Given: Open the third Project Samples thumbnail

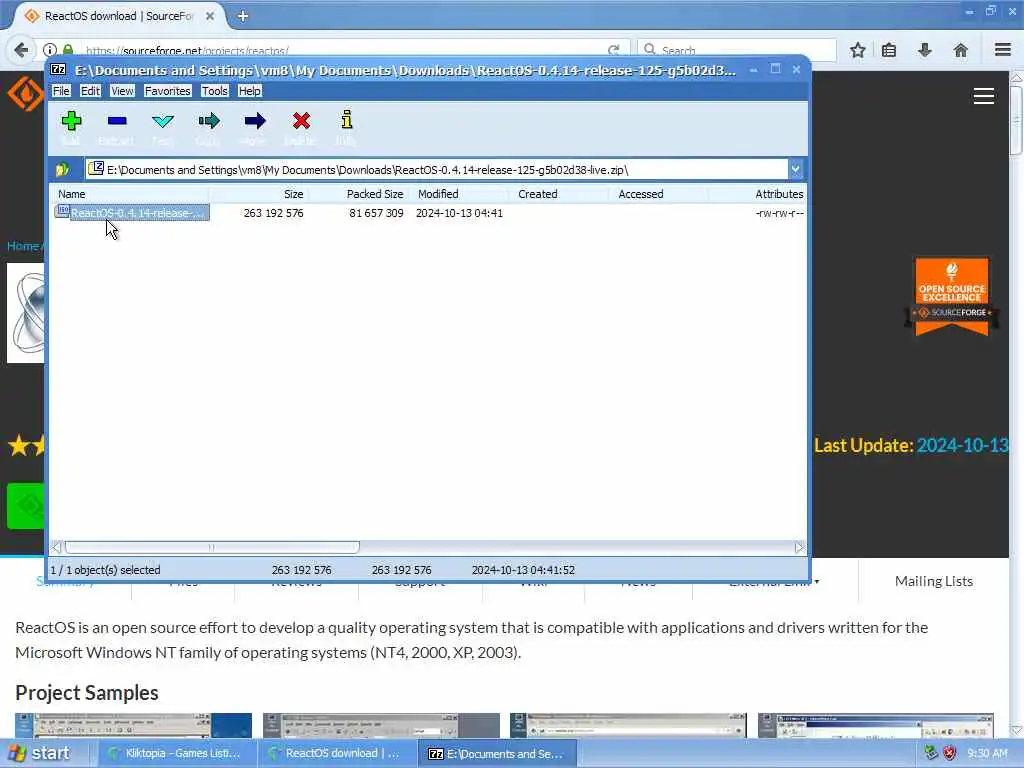Looking at the screenshot, I should click(x=628, y=726).
